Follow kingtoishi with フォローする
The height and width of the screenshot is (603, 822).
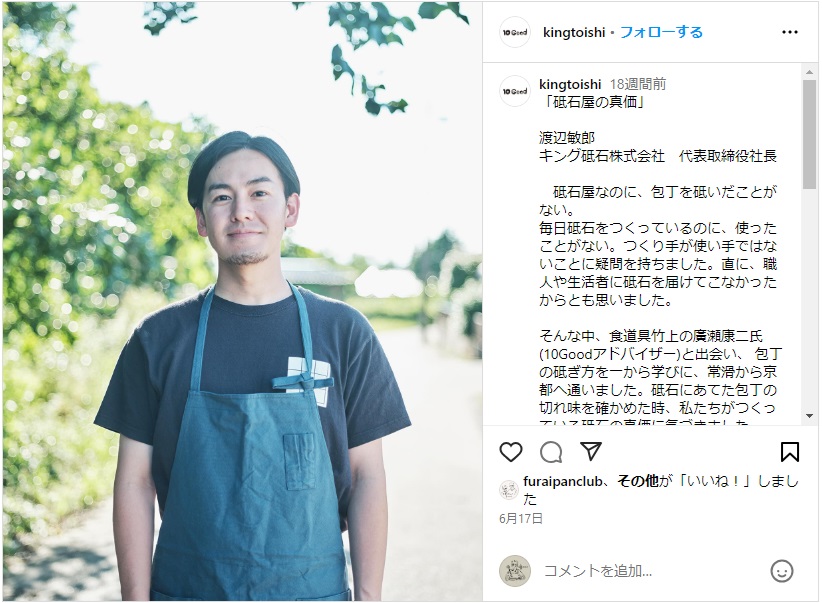point(661,32)
